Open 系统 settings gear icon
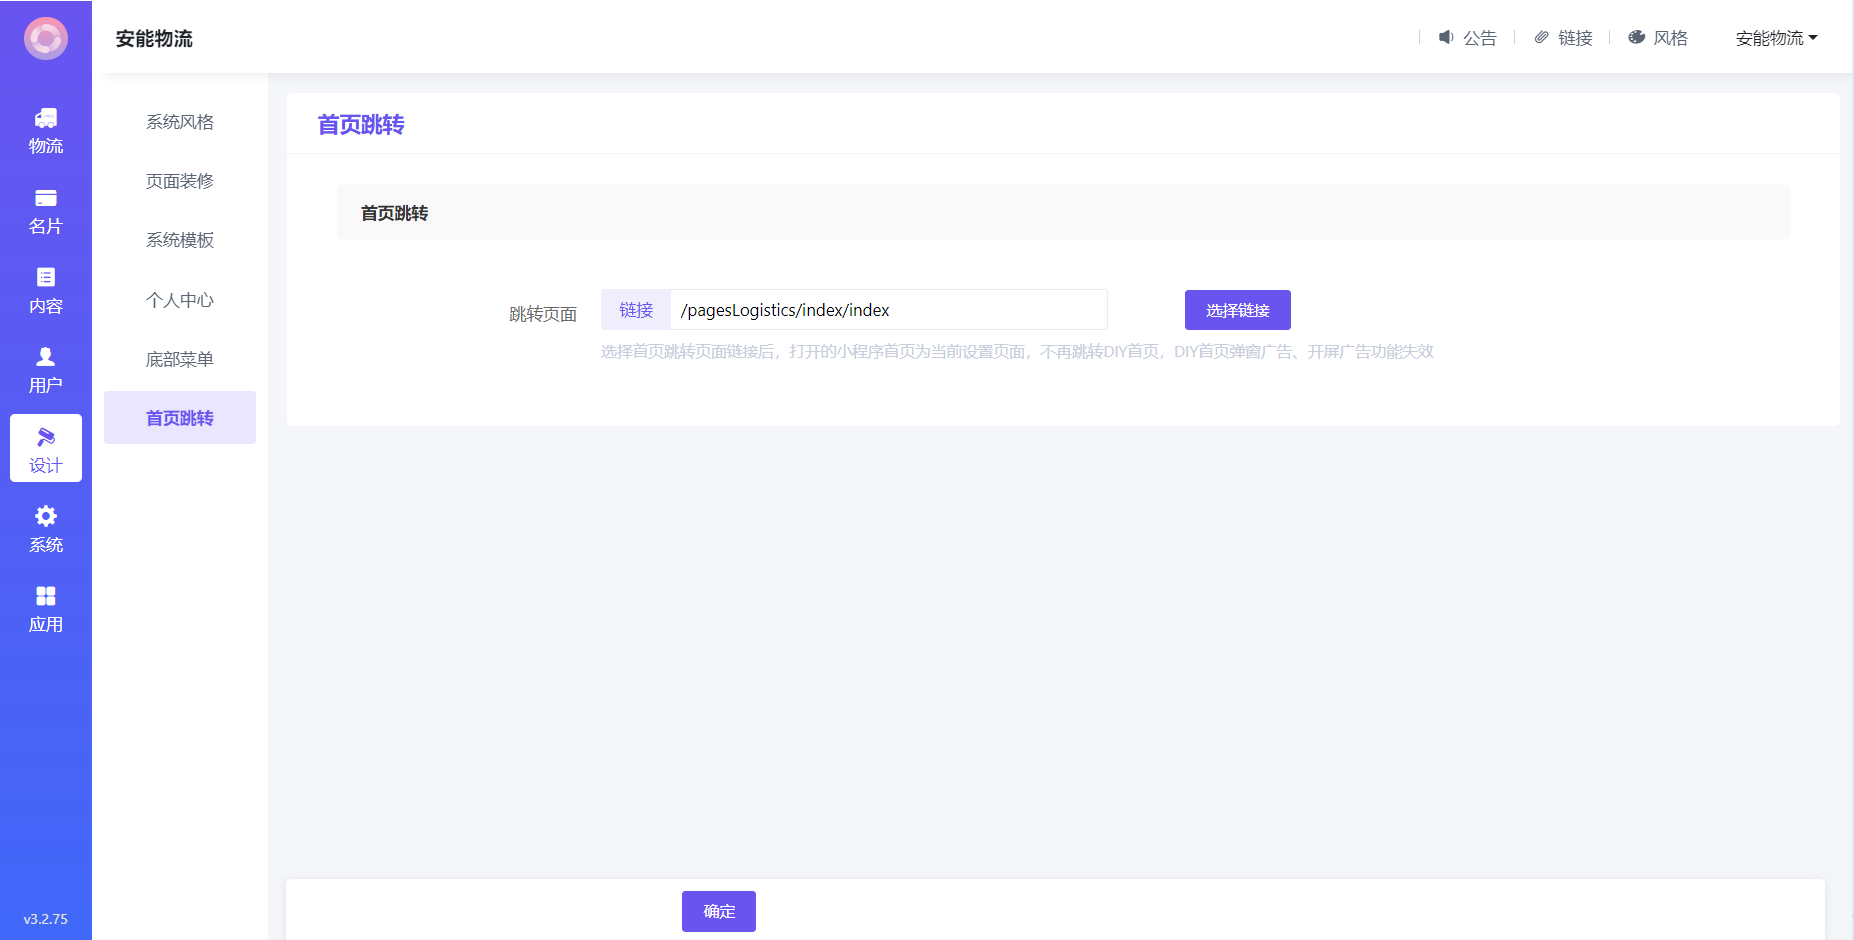The image size is (1854, 940). click(46, 516)
